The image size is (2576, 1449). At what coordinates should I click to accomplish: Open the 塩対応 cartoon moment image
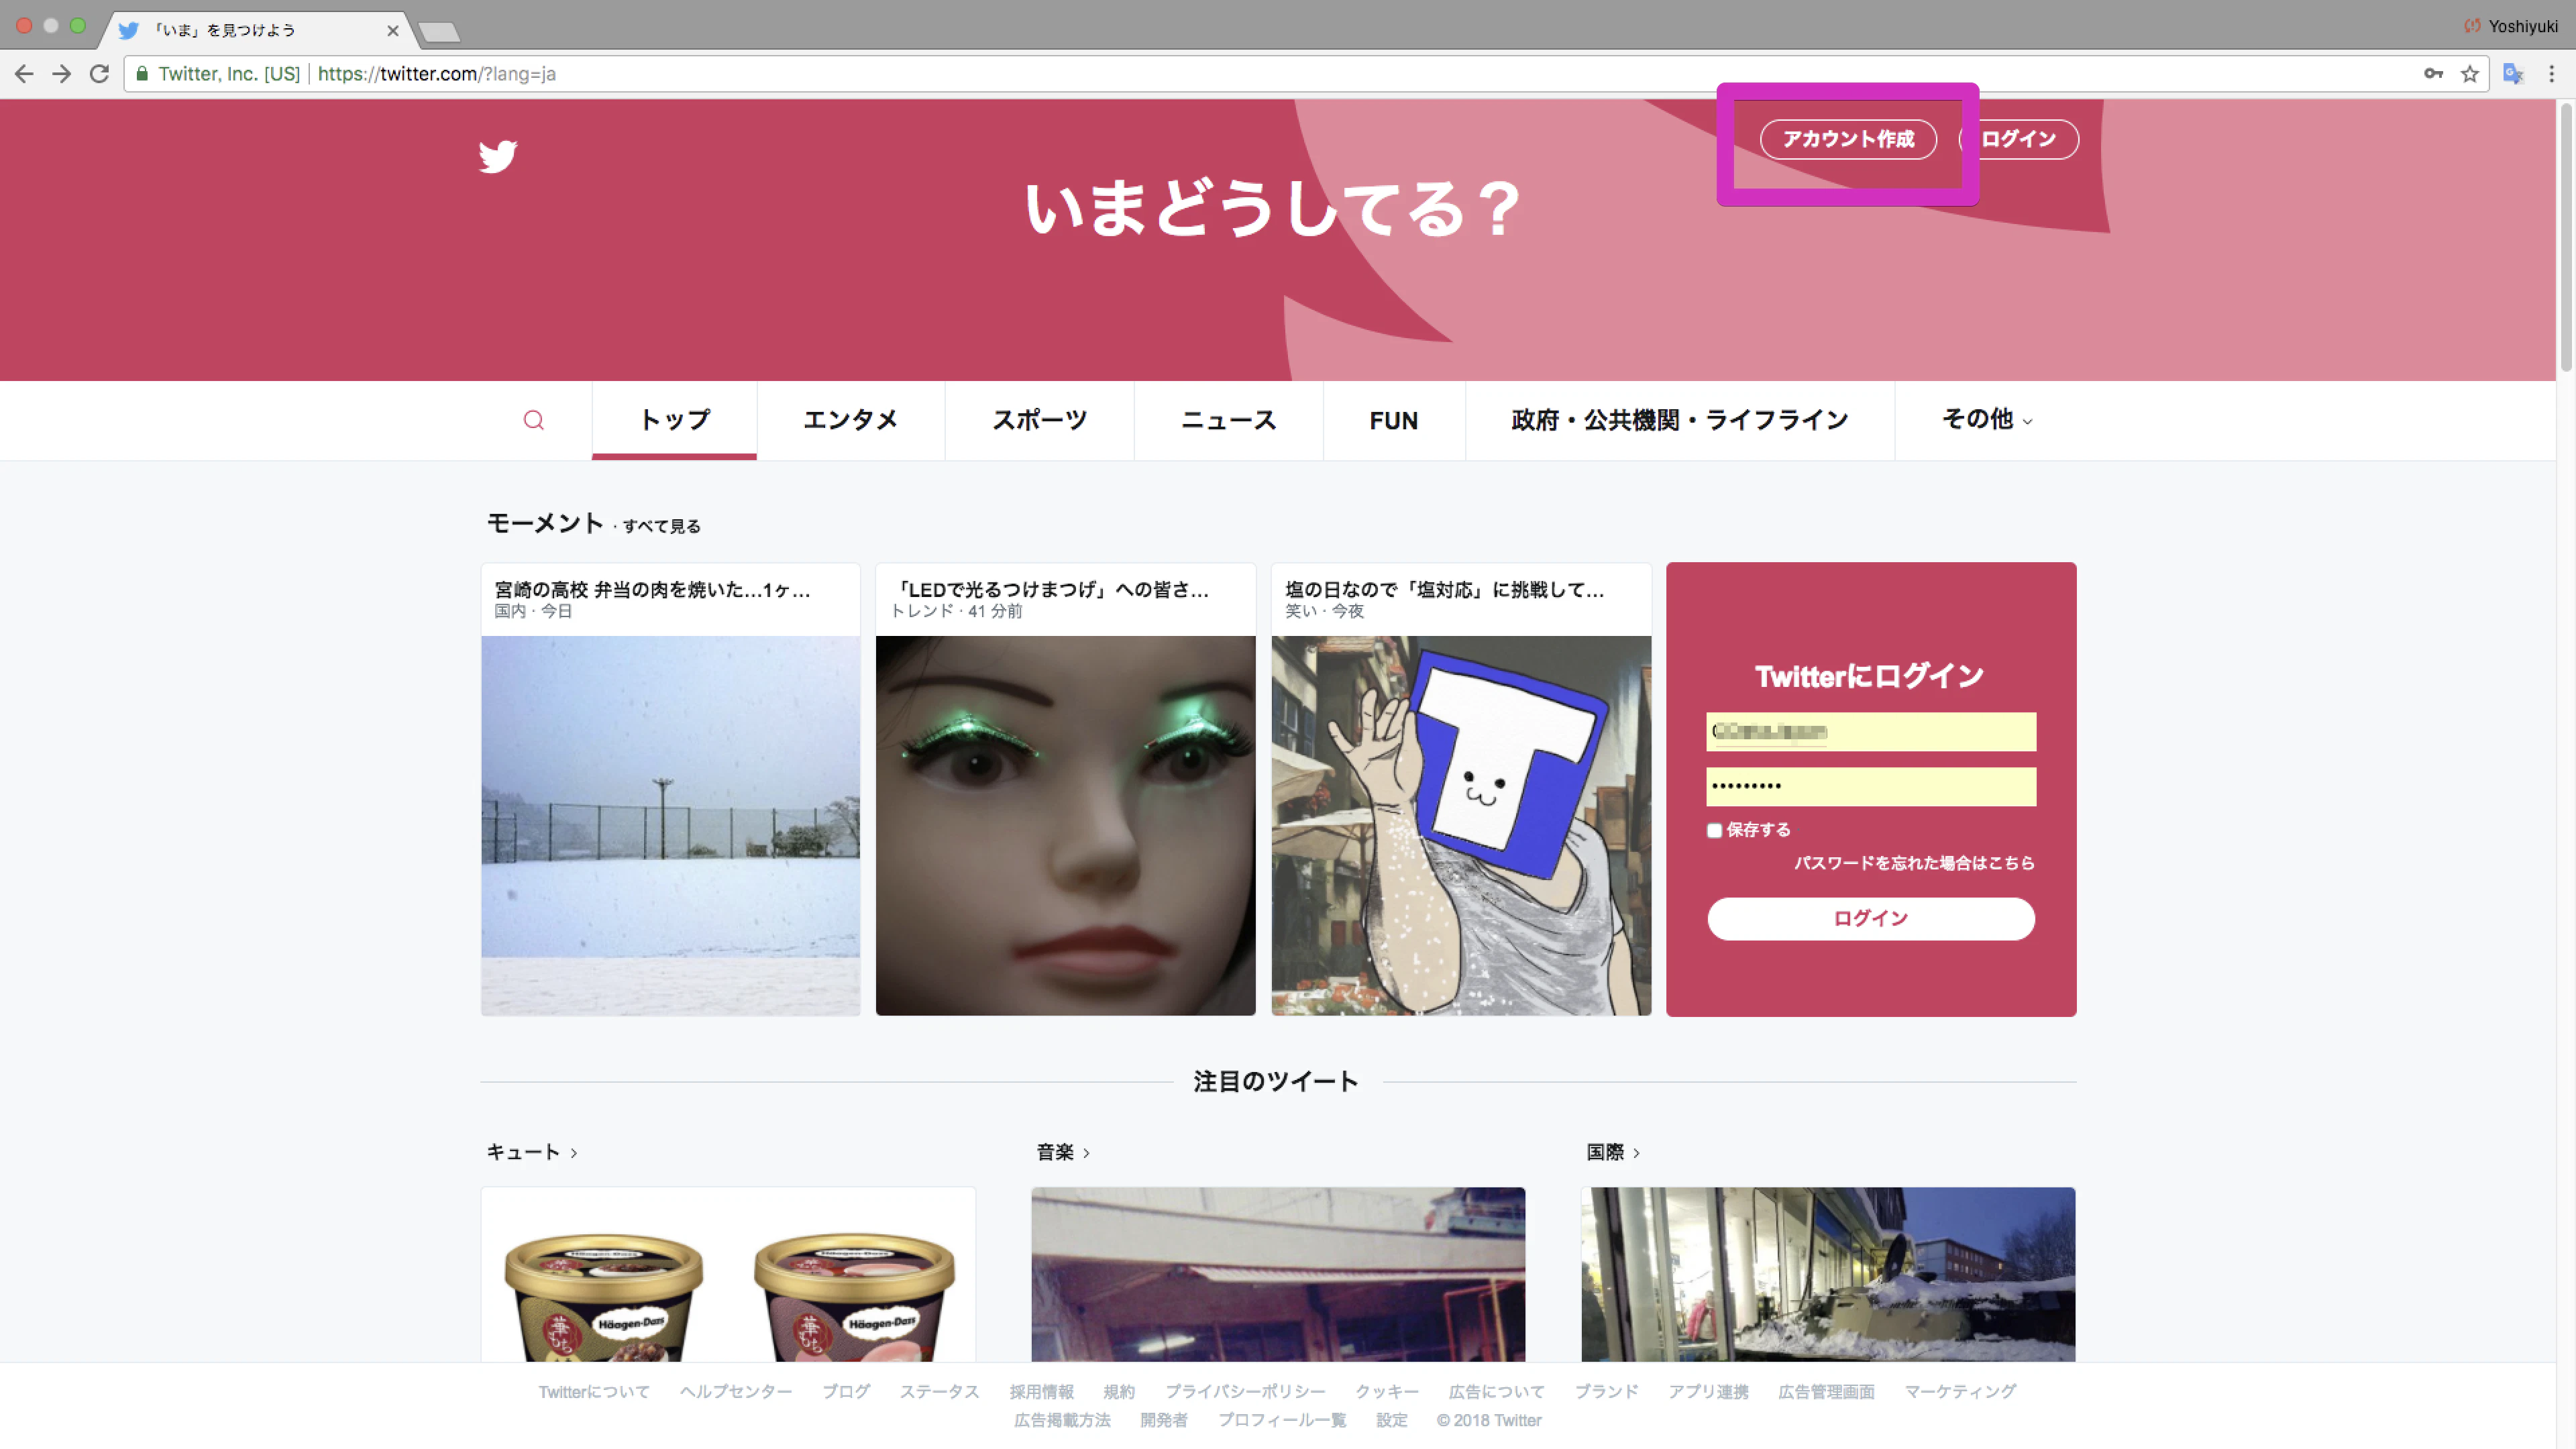[x=1461, y=825]
